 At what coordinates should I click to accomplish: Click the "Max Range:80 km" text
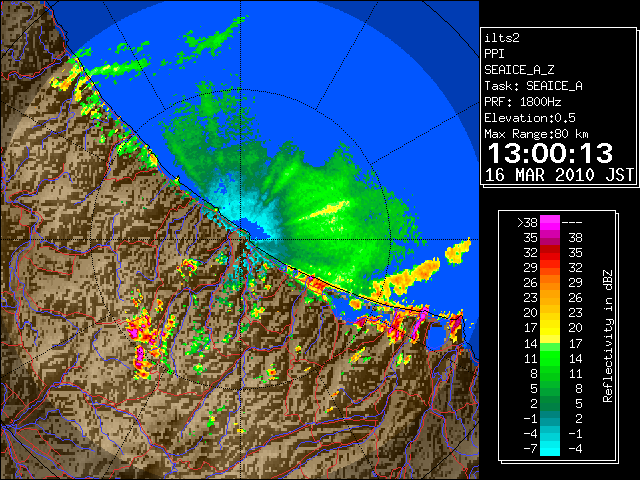coord(536,134)
